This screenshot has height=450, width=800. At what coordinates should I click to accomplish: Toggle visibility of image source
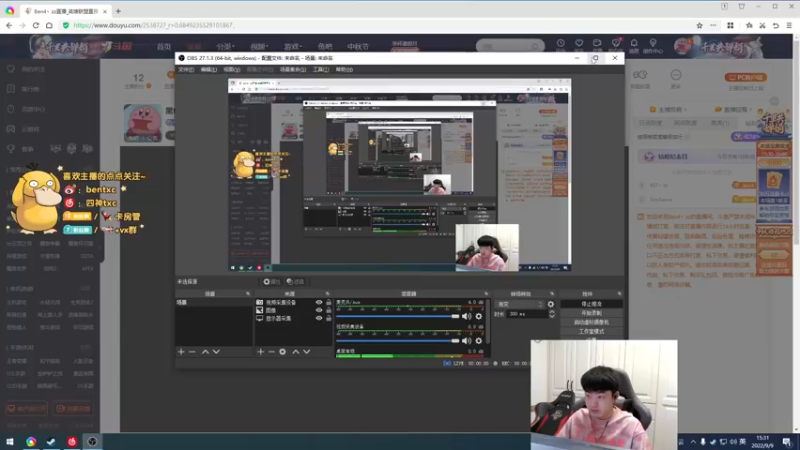tap(319, 310)
